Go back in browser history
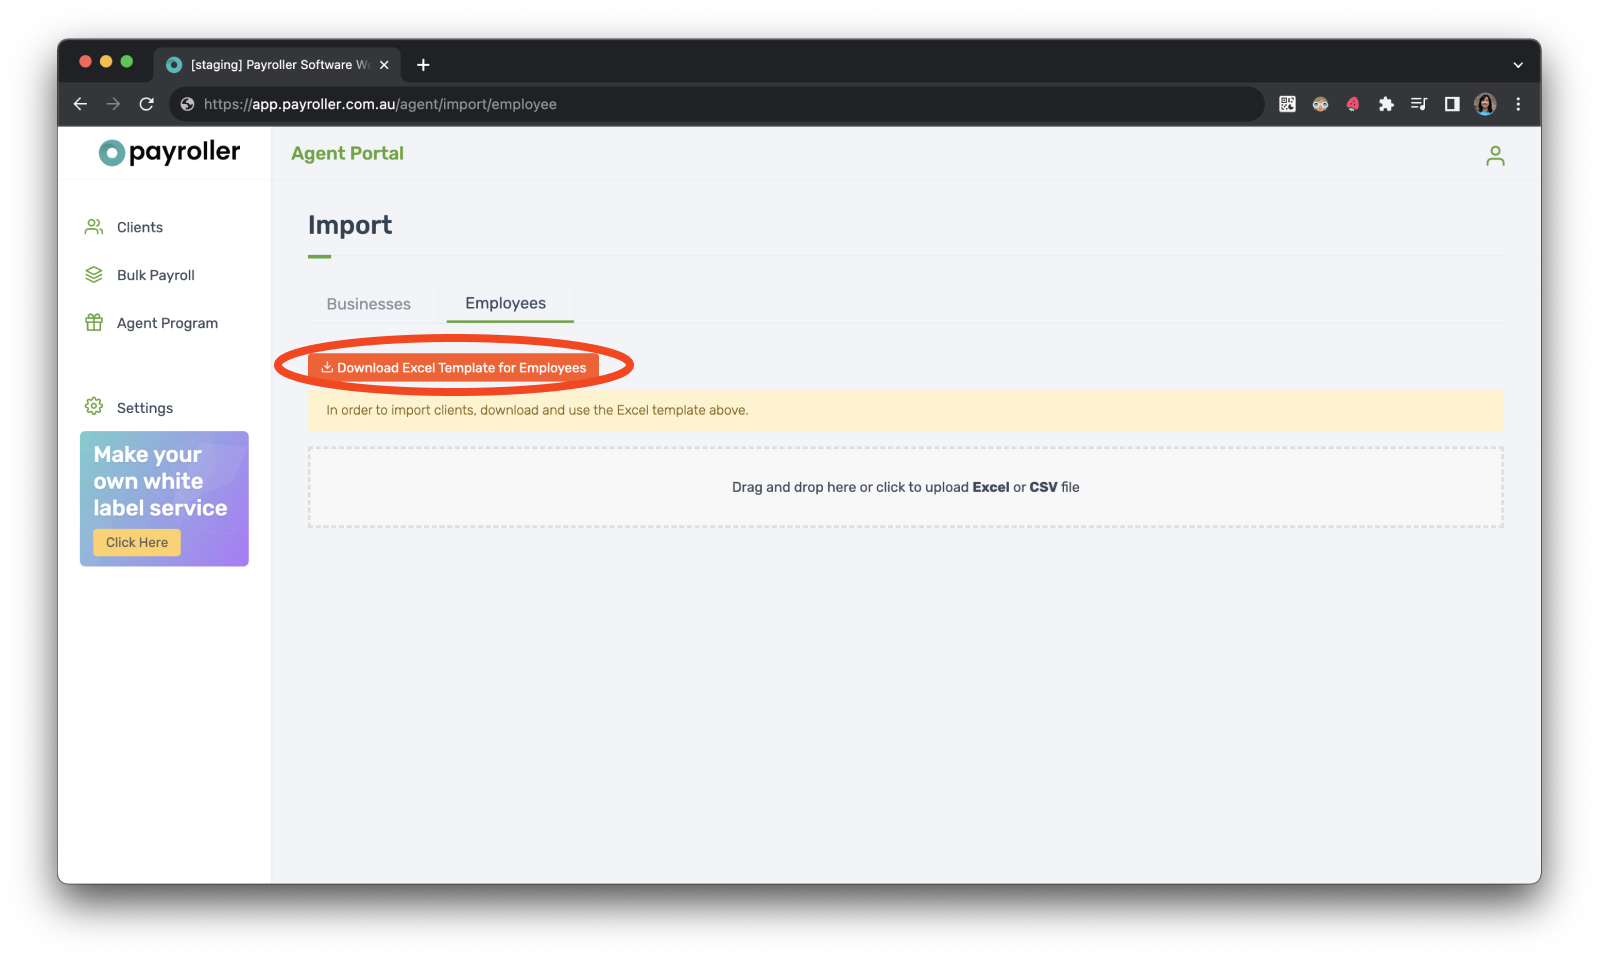This screenshot has height=960, width=1599. click(x=81, y=104)
